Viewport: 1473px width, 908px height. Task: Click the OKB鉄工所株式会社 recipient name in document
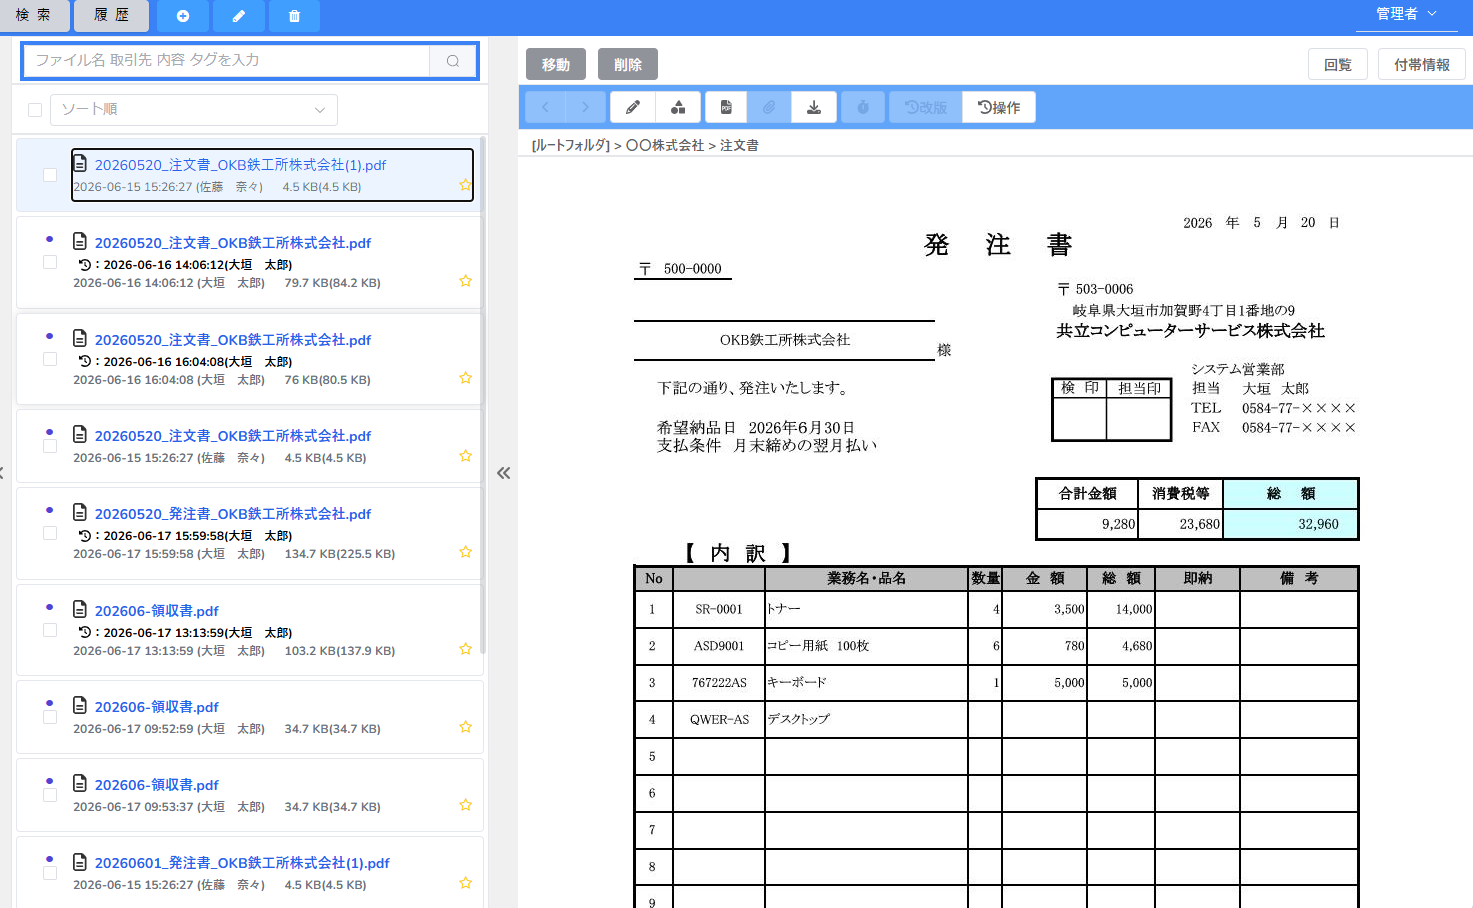785,340
